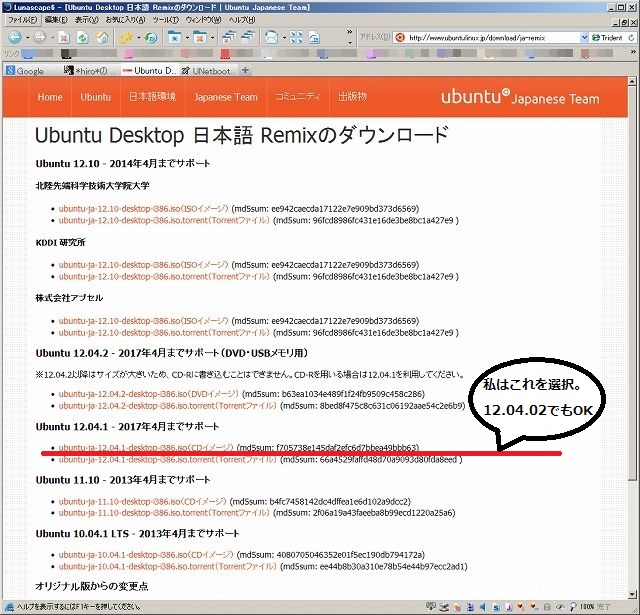Open the mail envelope toolbar icon

[x=271, y=38]
